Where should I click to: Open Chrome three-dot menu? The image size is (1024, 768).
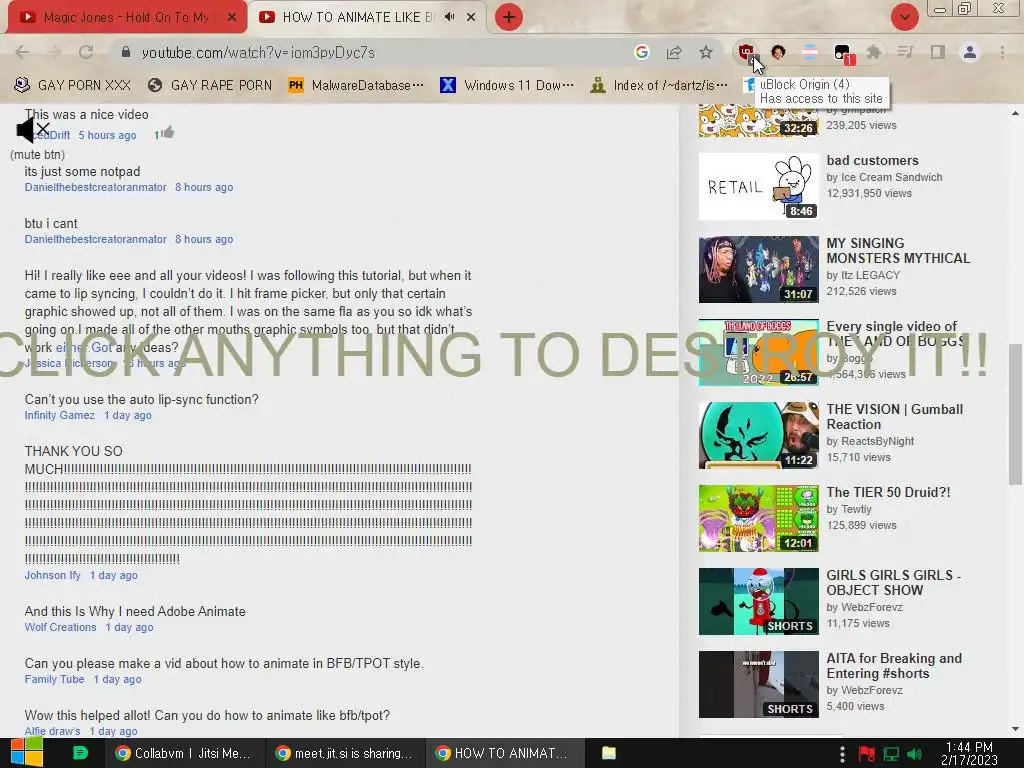[1002, 52]
